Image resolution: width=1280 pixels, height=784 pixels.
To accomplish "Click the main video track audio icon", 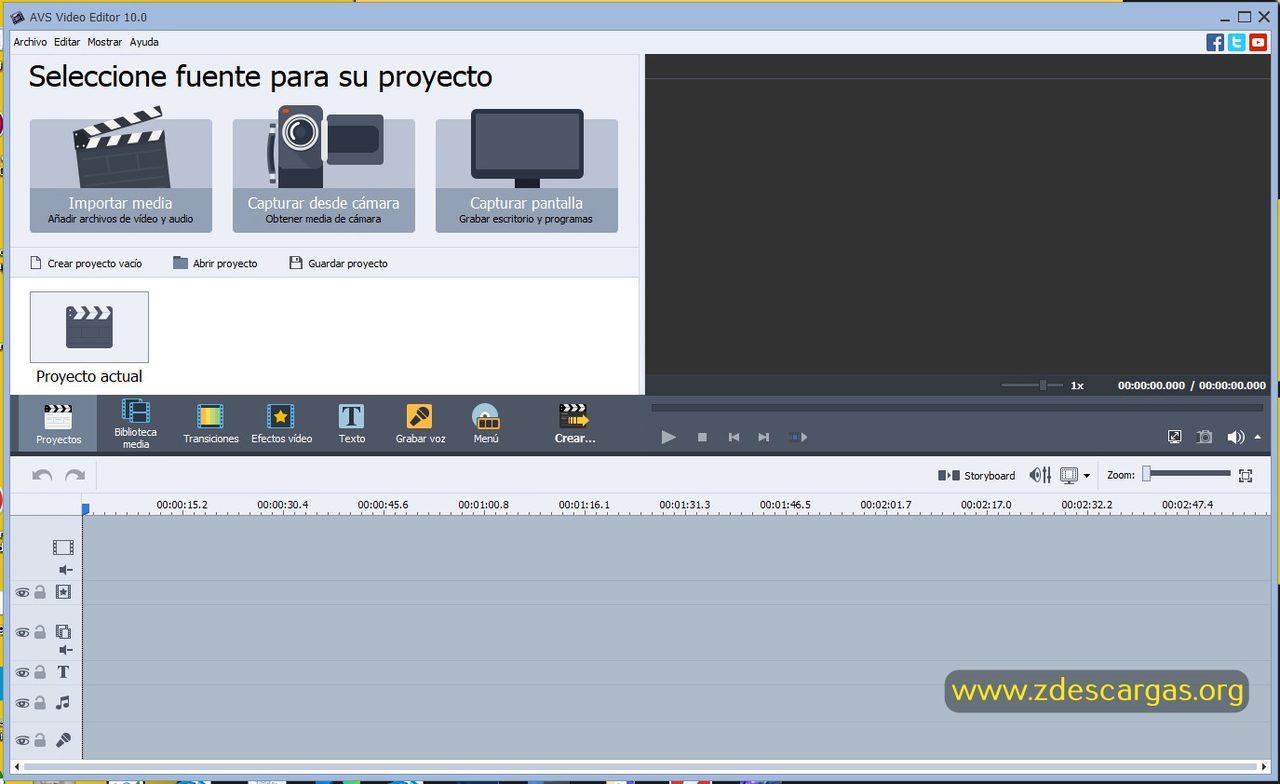I will point(66,570).
